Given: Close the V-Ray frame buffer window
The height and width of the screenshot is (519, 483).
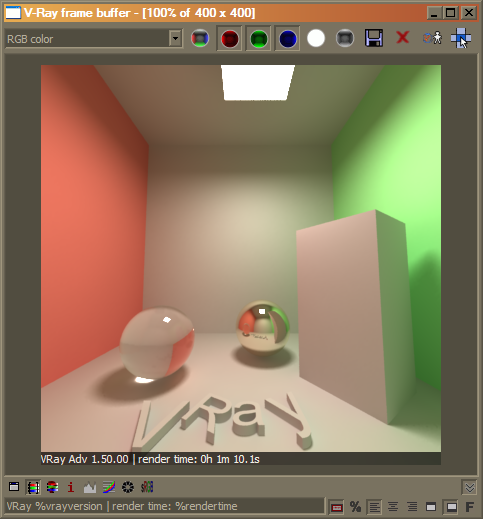Looking at the screenshot, I should (x=469, y=13).
